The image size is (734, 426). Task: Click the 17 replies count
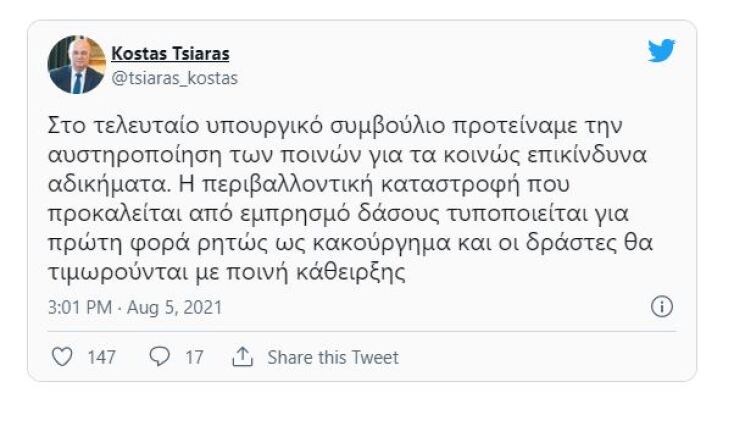click(194, 357)
